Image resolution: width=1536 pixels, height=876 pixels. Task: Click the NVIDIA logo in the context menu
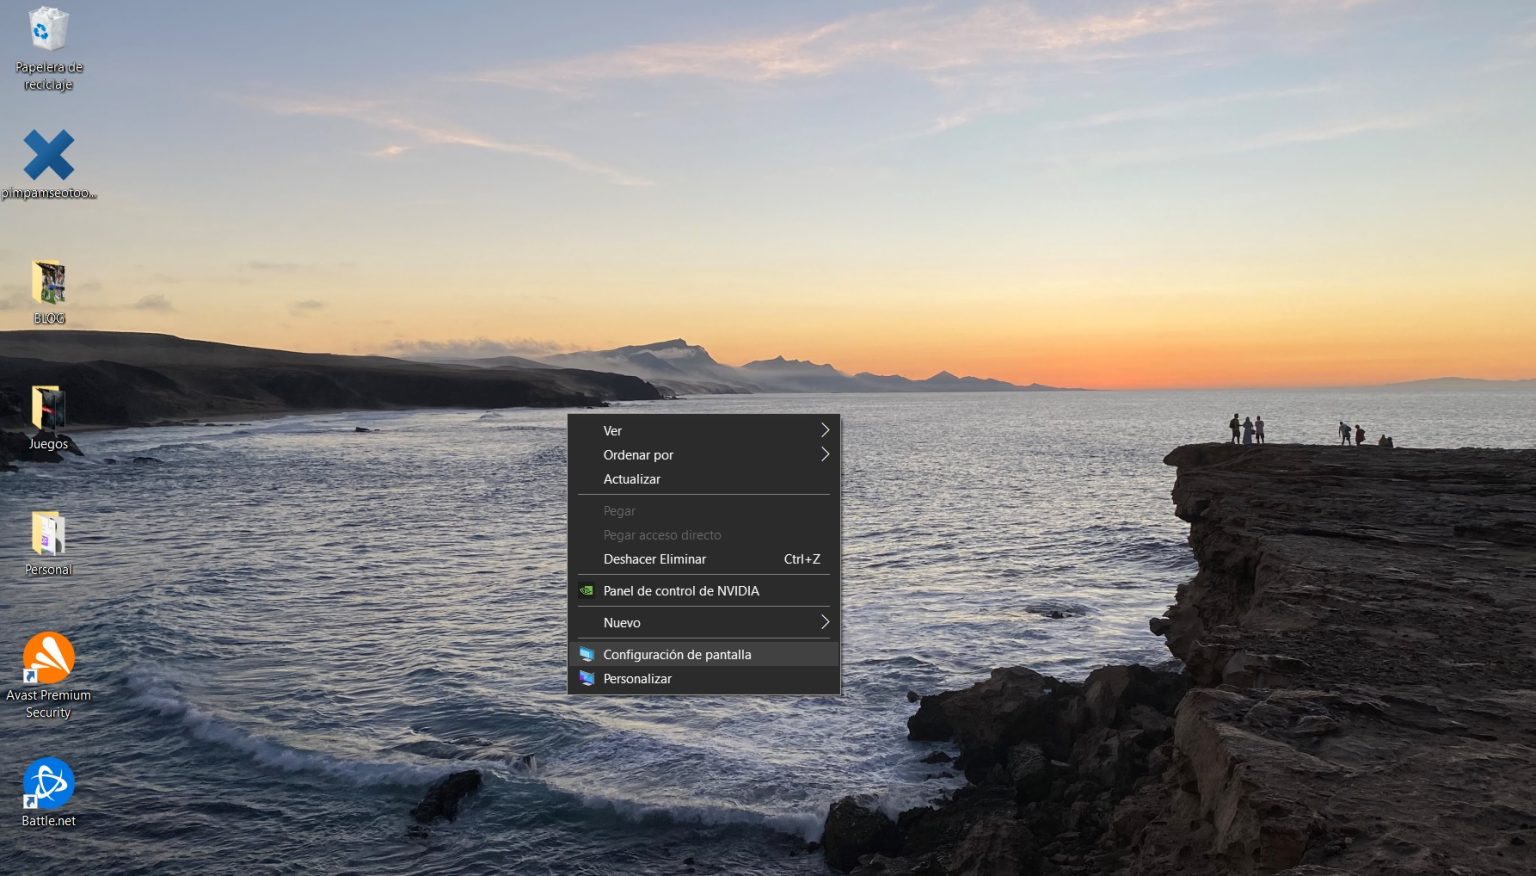tap(586, 590)
